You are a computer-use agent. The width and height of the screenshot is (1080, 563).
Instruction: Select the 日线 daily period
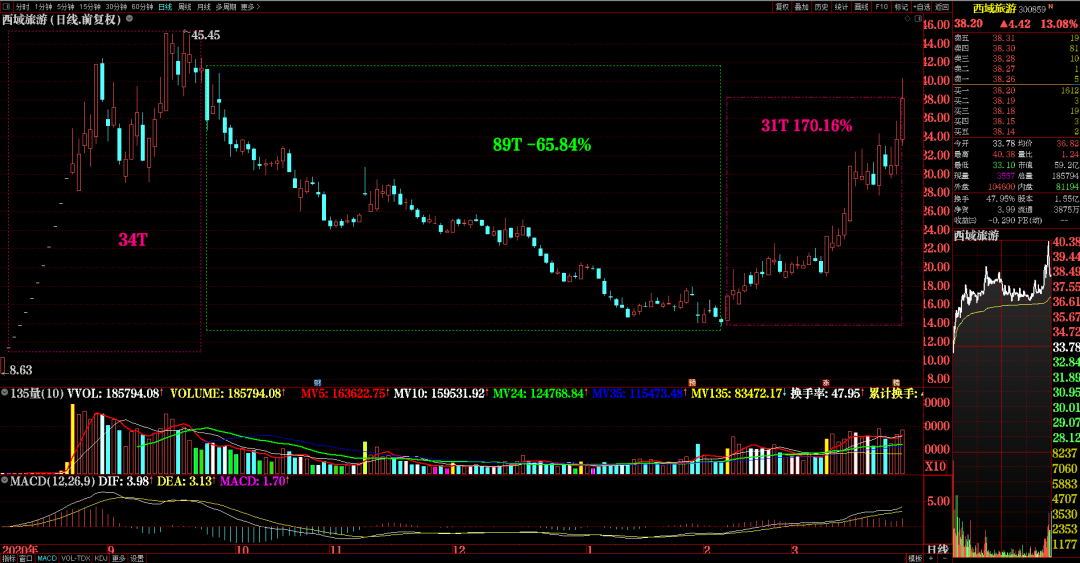(165, 7)
